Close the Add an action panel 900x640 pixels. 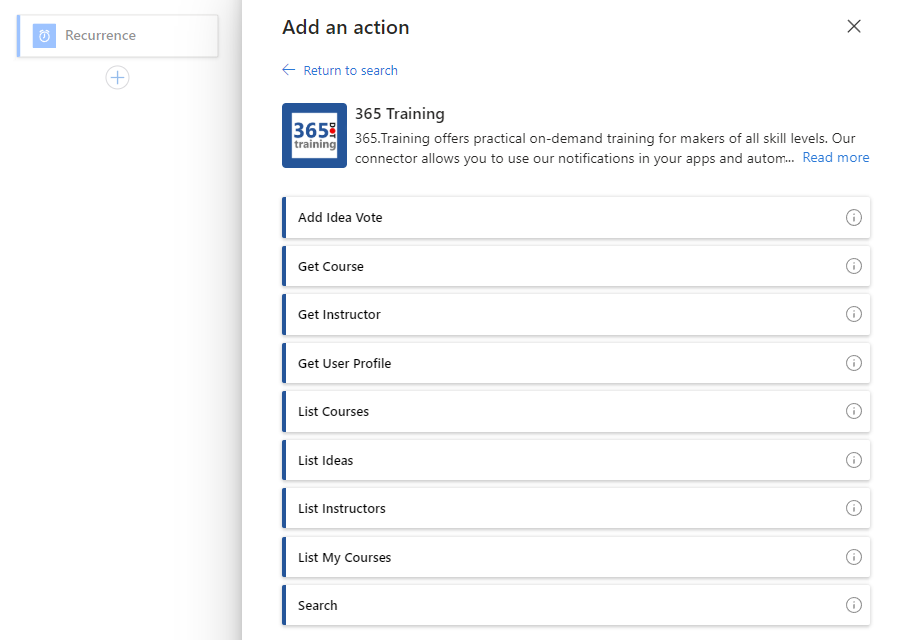click(x=853, y=27)
